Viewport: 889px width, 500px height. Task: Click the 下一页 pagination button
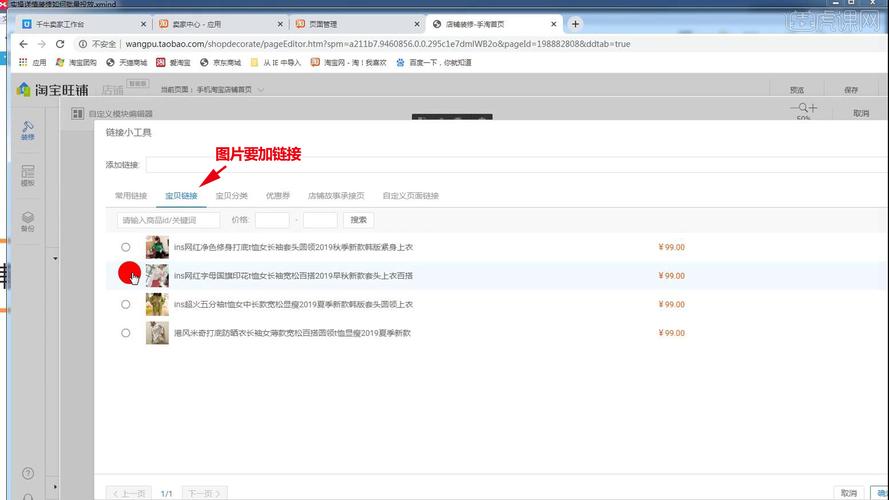(x=204, y=493)
